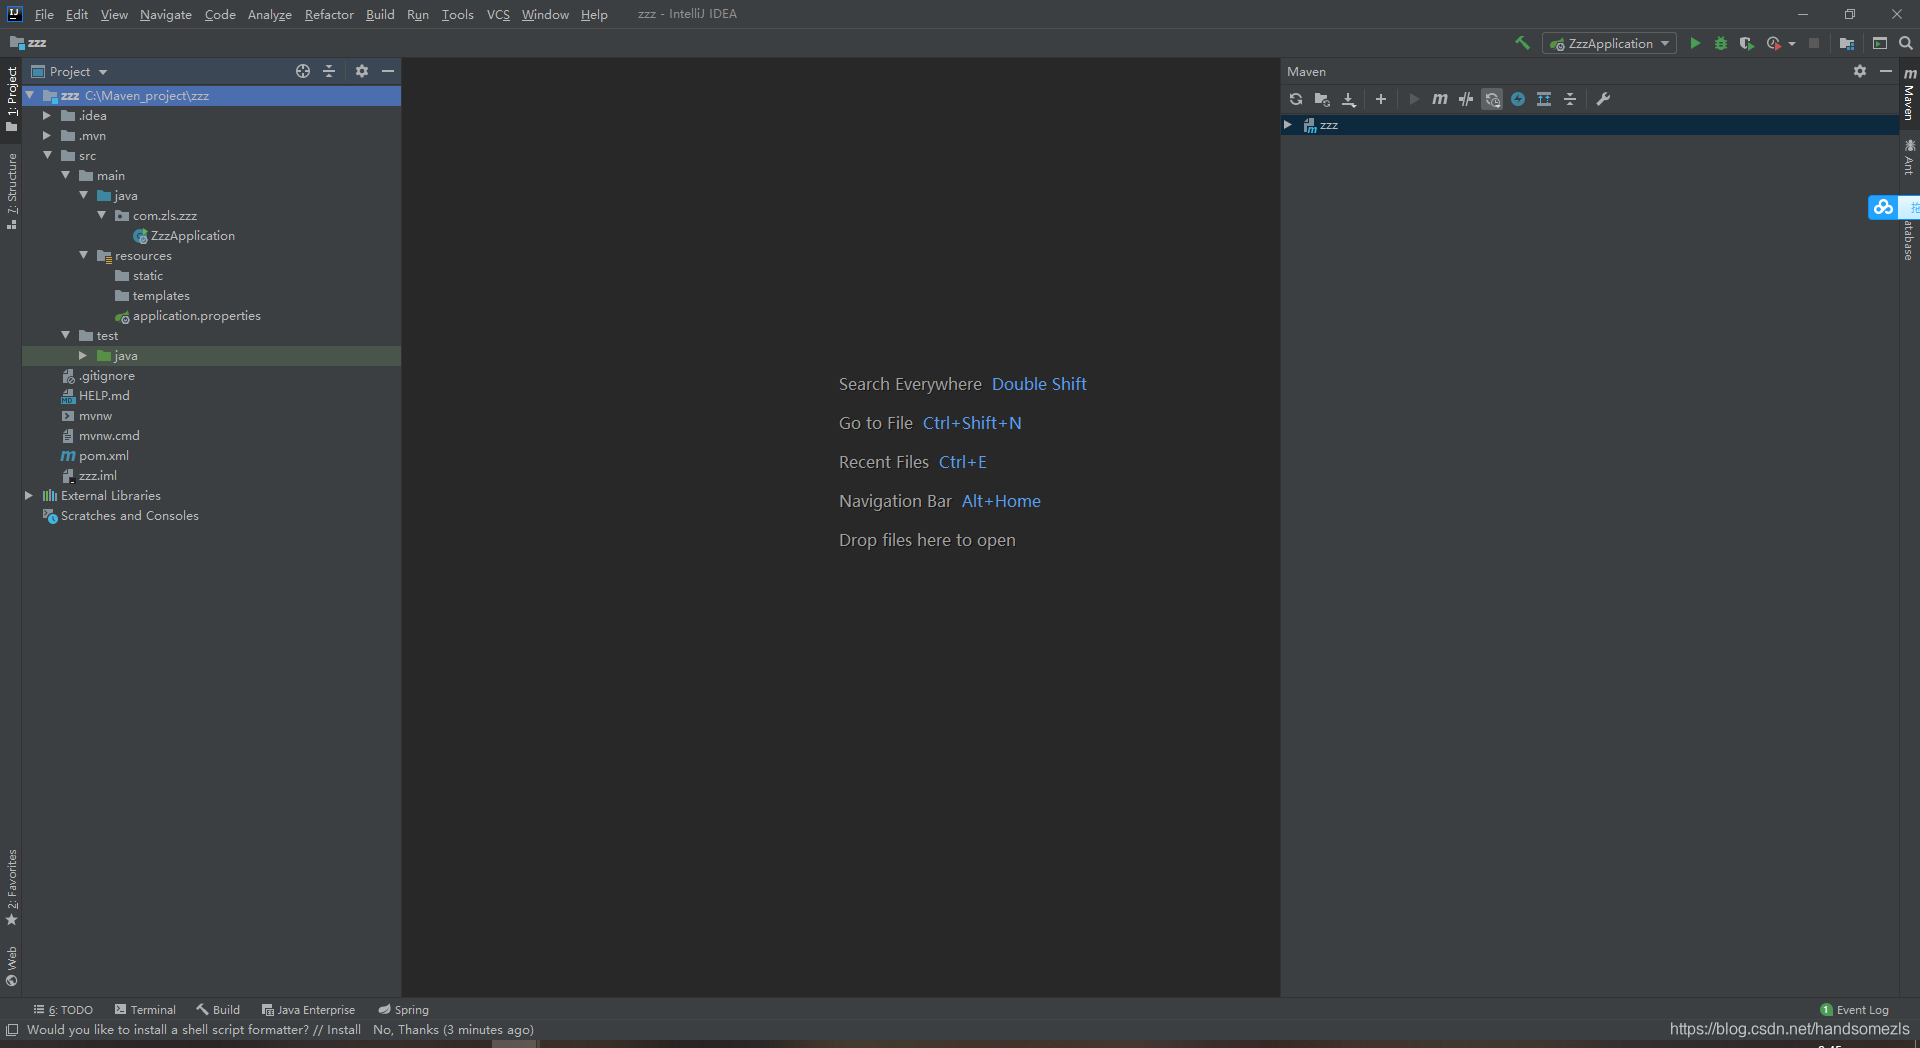
Task: Hide the Project panel with the minus icon
Action: 388,71
